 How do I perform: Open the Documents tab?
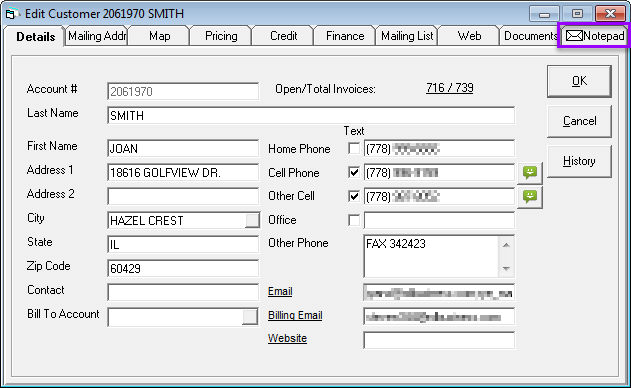coord(530,36)
